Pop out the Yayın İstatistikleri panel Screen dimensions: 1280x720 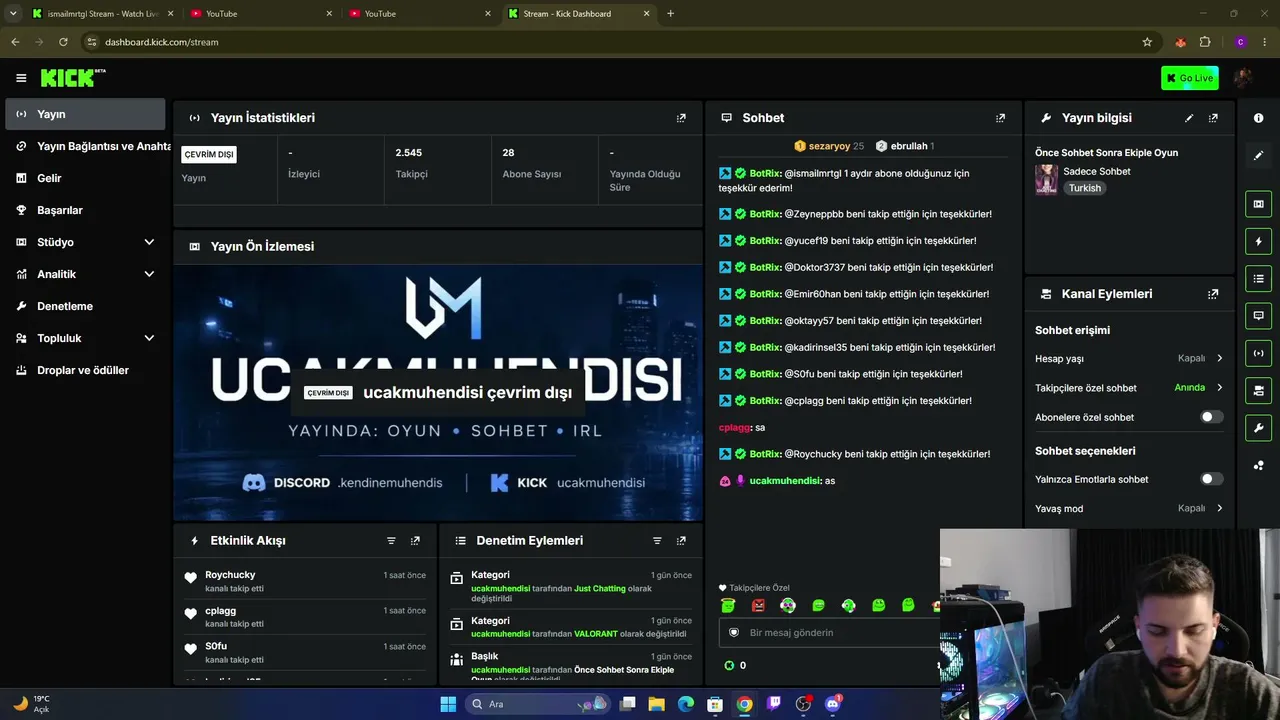click(x=681, y=118)
